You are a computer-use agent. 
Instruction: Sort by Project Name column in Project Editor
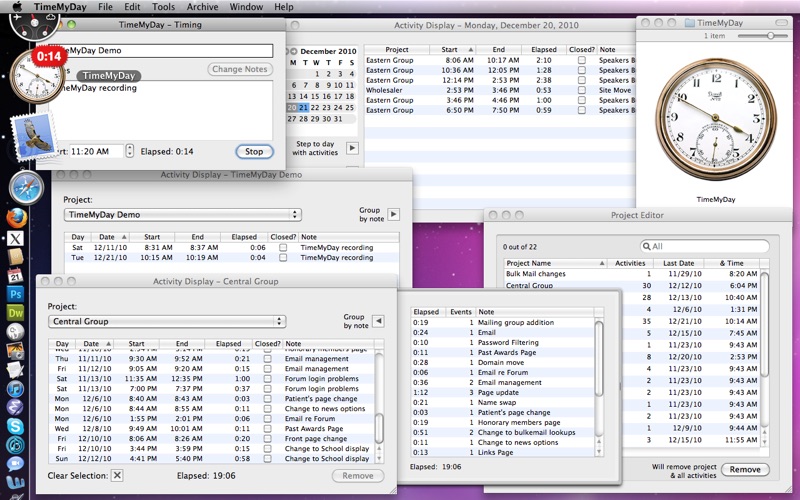[555, 263]
